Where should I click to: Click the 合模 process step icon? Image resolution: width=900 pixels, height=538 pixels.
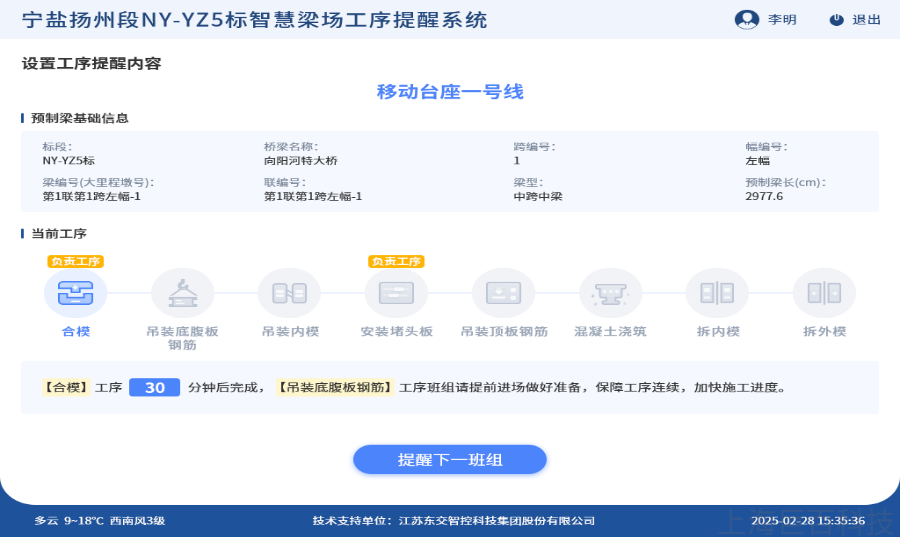click(x=75, y=293)
